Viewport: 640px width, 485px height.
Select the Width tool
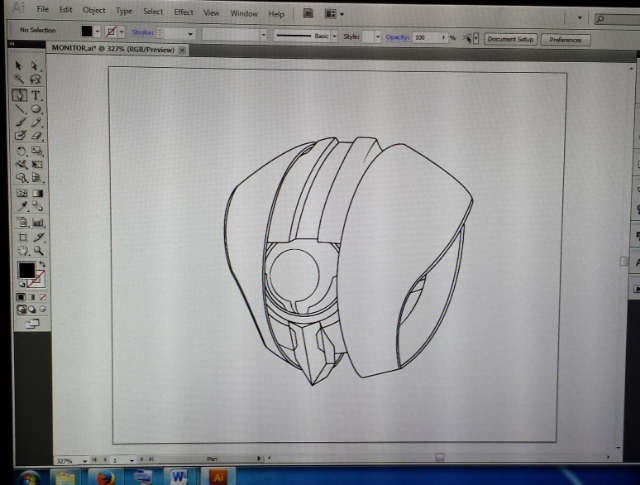21,164
